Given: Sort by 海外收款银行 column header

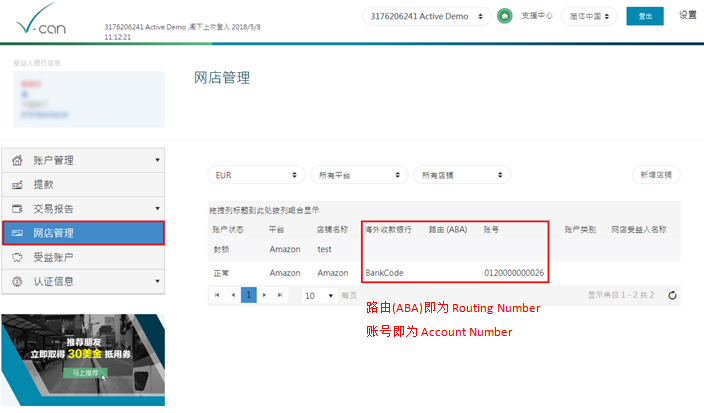Looking at the screenshot, I should 388,229.
